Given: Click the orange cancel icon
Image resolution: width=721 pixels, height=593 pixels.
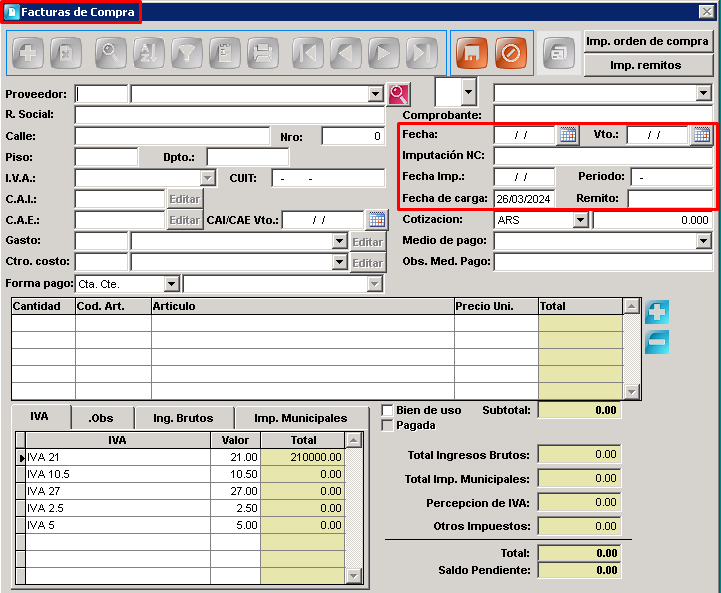Looking at the screenshot, I should click(510, 53).
